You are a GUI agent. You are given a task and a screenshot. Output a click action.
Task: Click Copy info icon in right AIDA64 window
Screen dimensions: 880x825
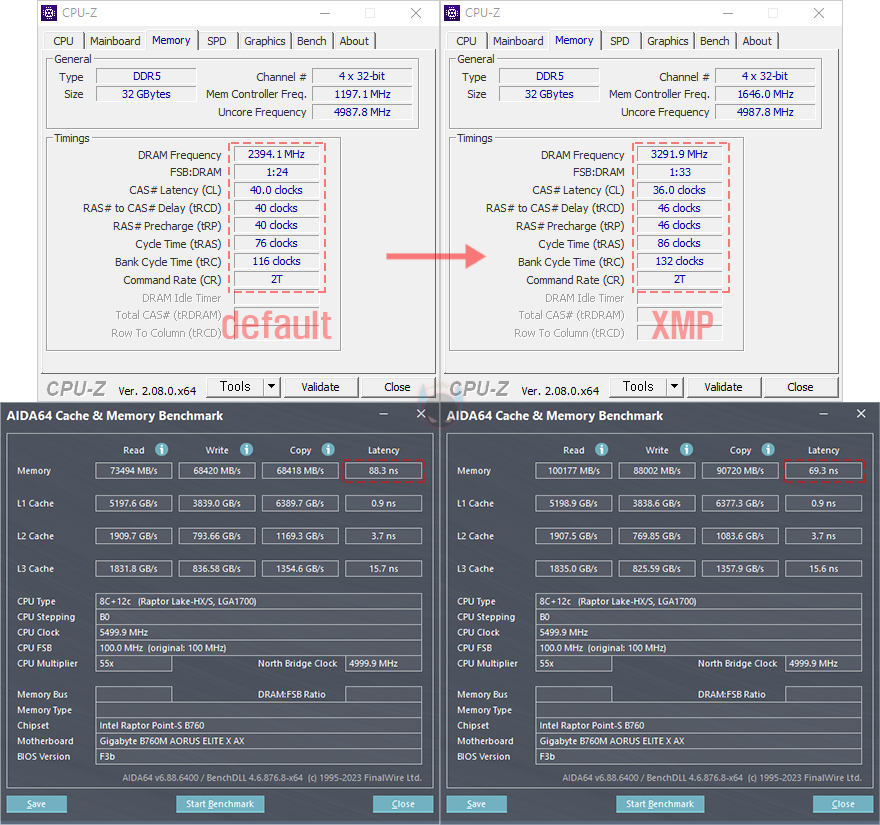click(x=768, y=450)
